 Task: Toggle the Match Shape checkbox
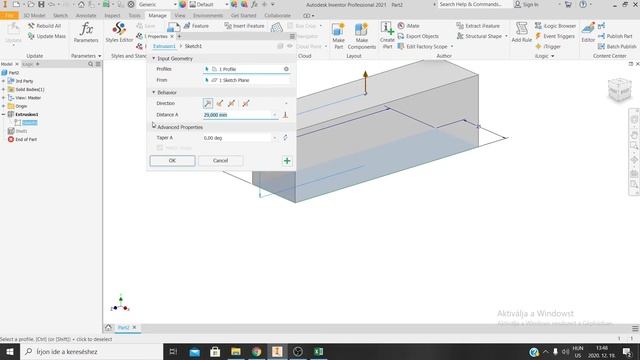pos(160,148)
